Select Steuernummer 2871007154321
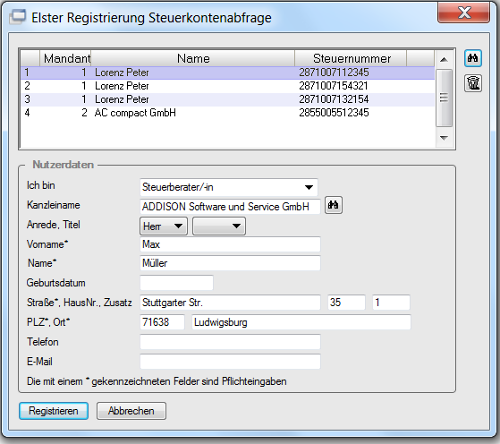 [334, 86]
